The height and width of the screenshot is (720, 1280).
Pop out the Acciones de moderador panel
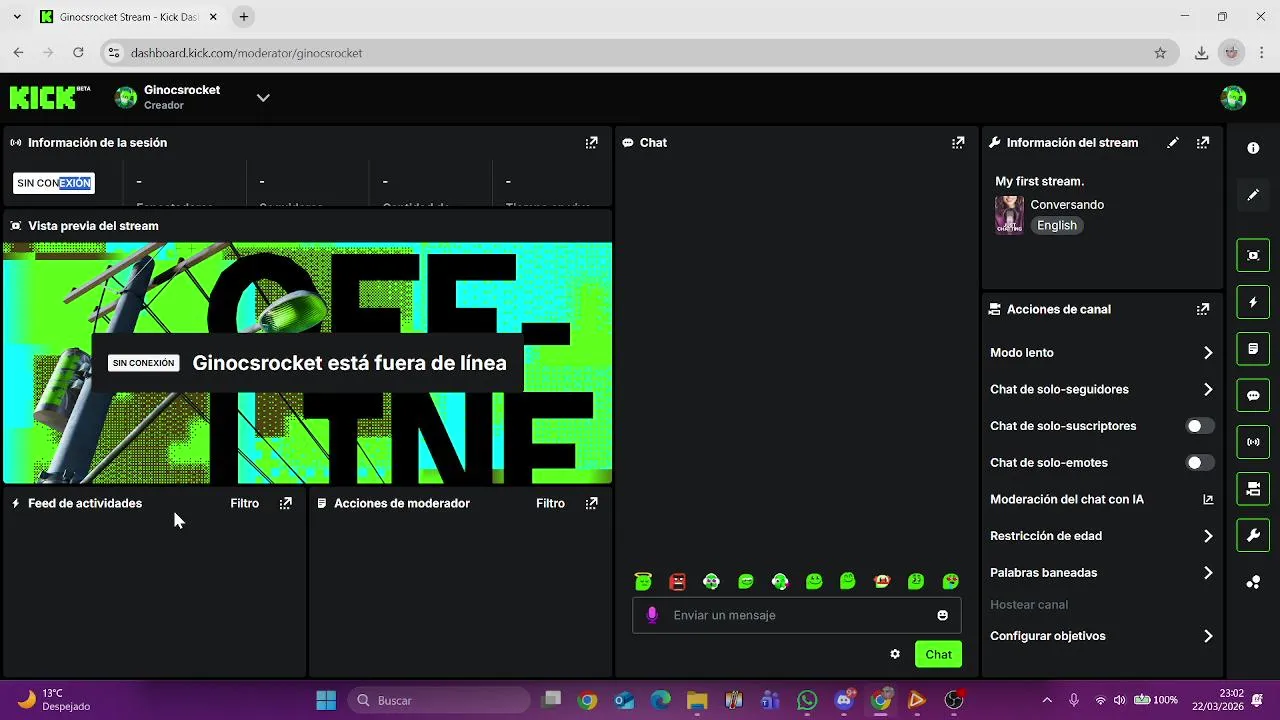click(591, 504)
